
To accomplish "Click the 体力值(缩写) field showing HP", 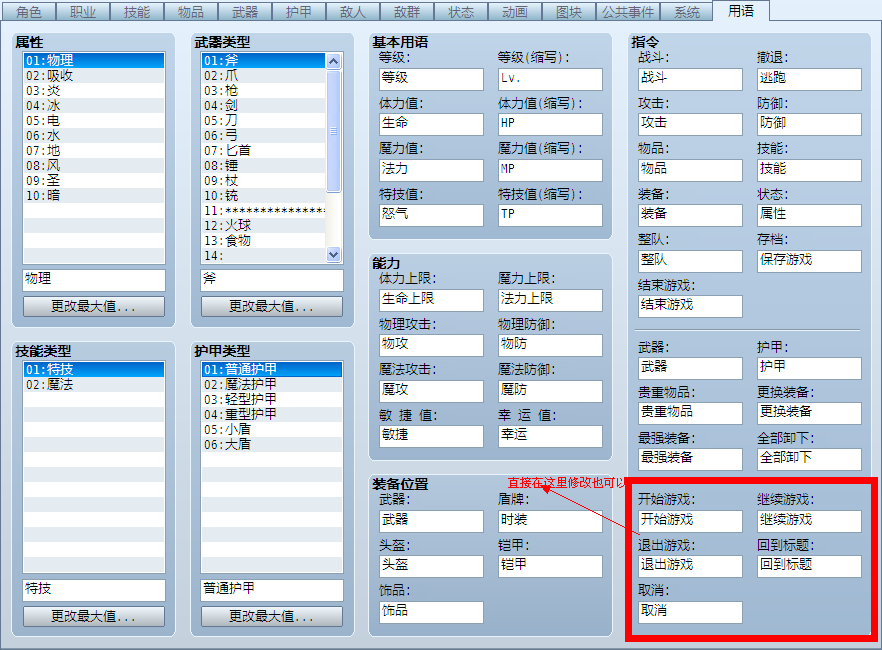I will pyautogui.click(x=550, y=124).
